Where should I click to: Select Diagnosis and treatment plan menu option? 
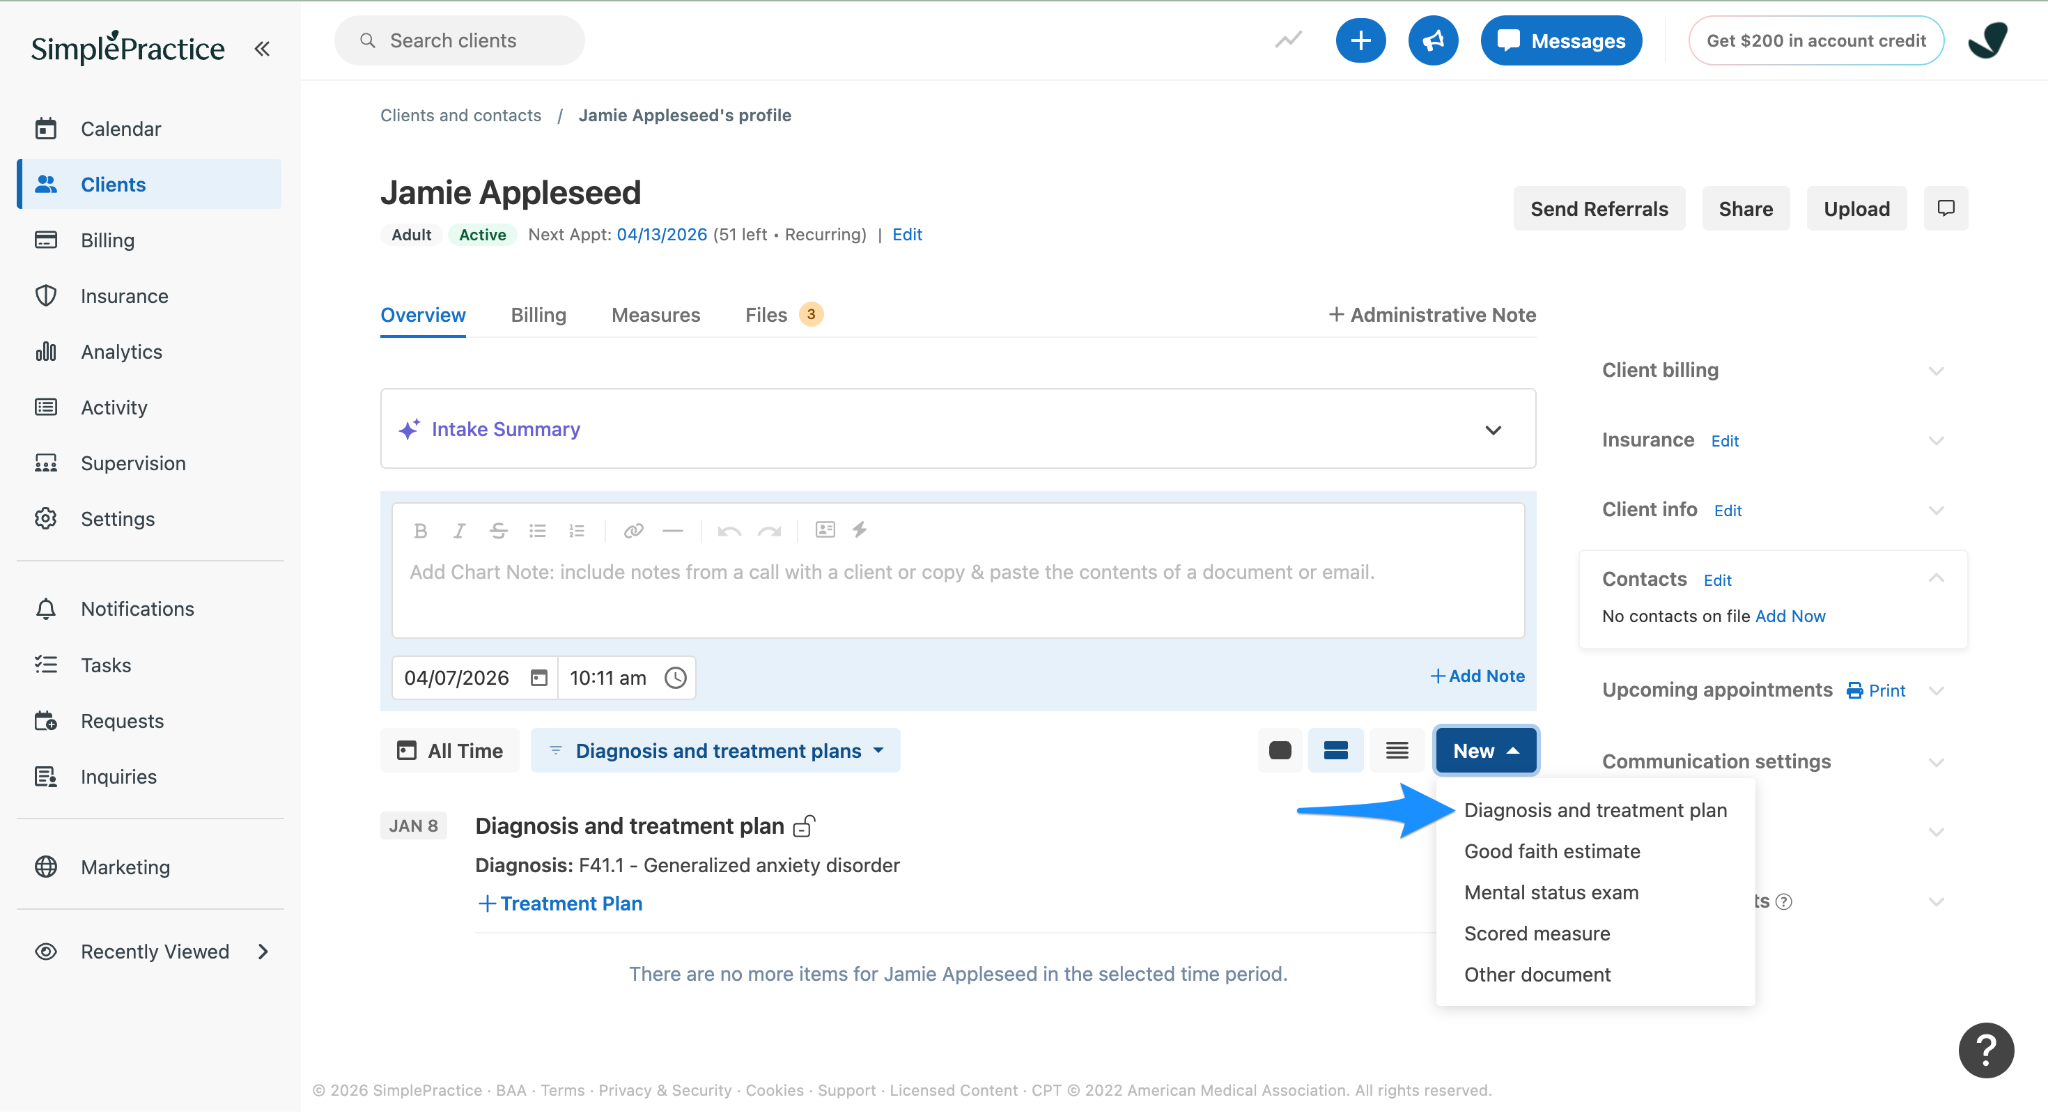[x=1595, y=810]
